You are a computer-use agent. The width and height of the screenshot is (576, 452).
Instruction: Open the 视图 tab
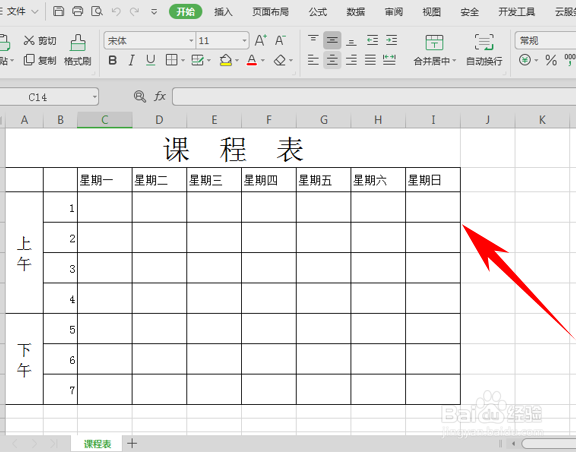pyautogui.click(x=432, y=12)
